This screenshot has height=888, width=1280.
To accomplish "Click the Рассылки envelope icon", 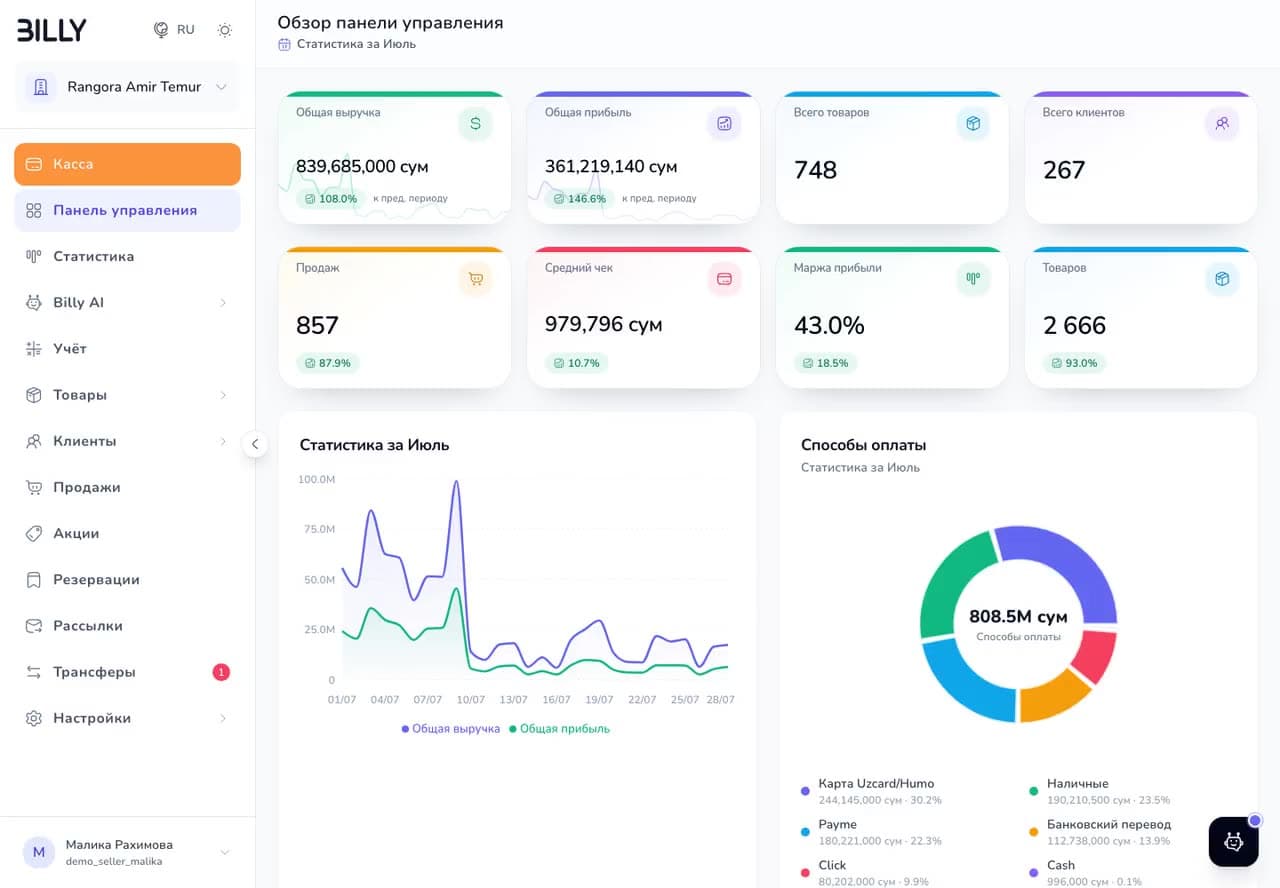I will click(34, 626).
